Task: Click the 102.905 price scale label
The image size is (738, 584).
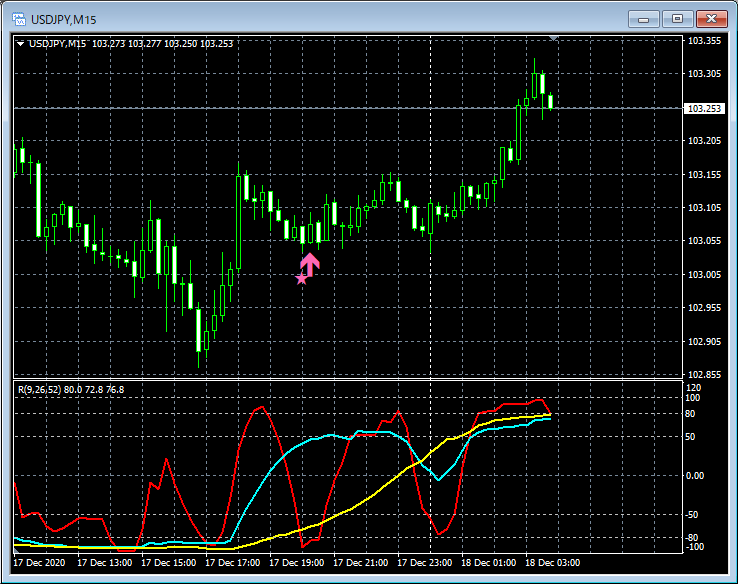Action: click(704, 341)
